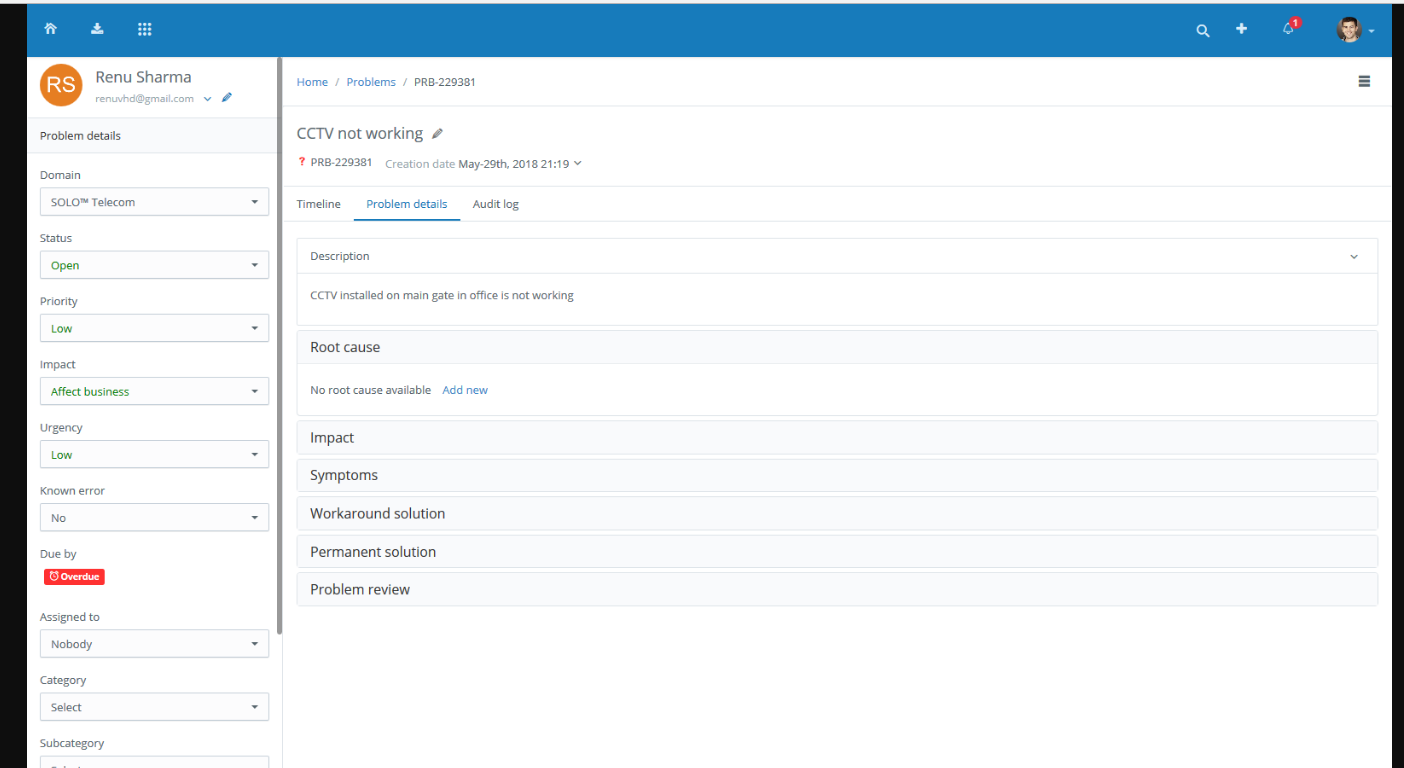Click the pencil icon beside user email
Screen dimensions: 1404x768
pos(227,98)
